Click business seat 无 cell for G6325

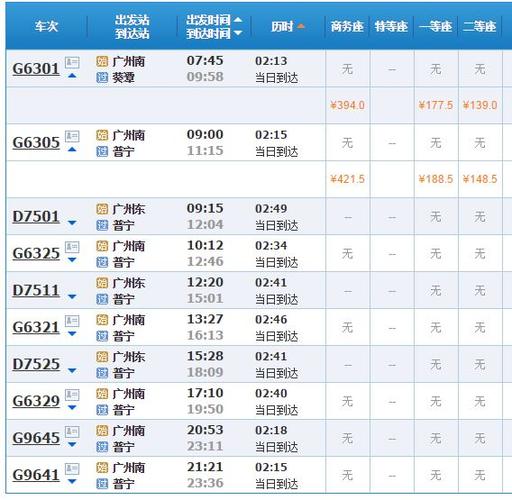347,254
